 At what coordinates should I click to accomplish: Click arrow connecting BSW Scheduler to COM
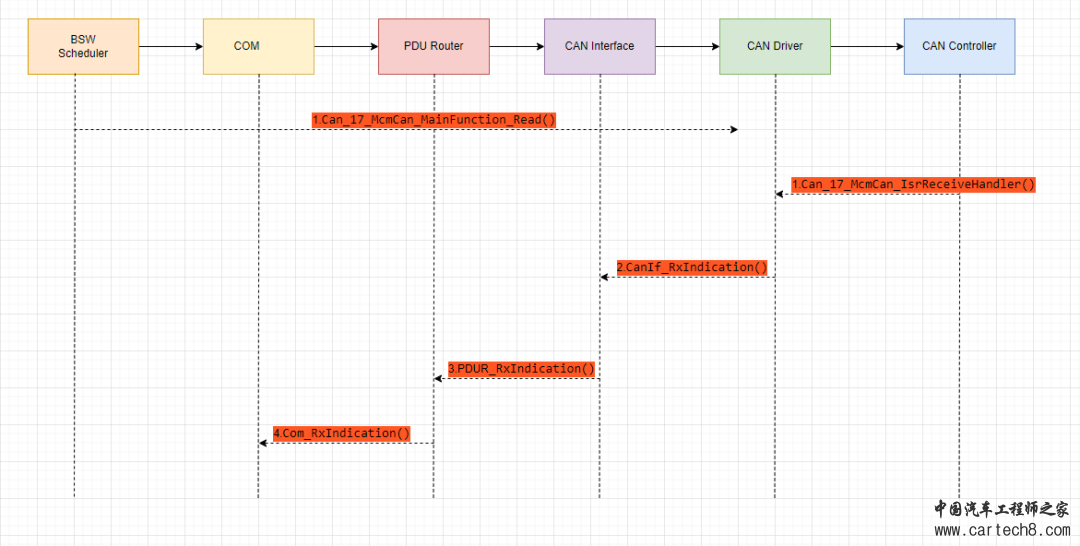[170, 46]
